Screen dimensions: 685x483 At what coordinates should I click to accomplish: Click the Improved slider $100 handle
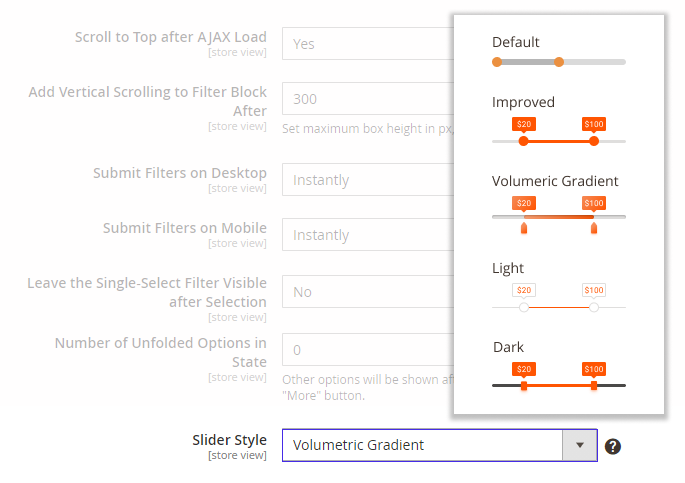click(594, 141)
